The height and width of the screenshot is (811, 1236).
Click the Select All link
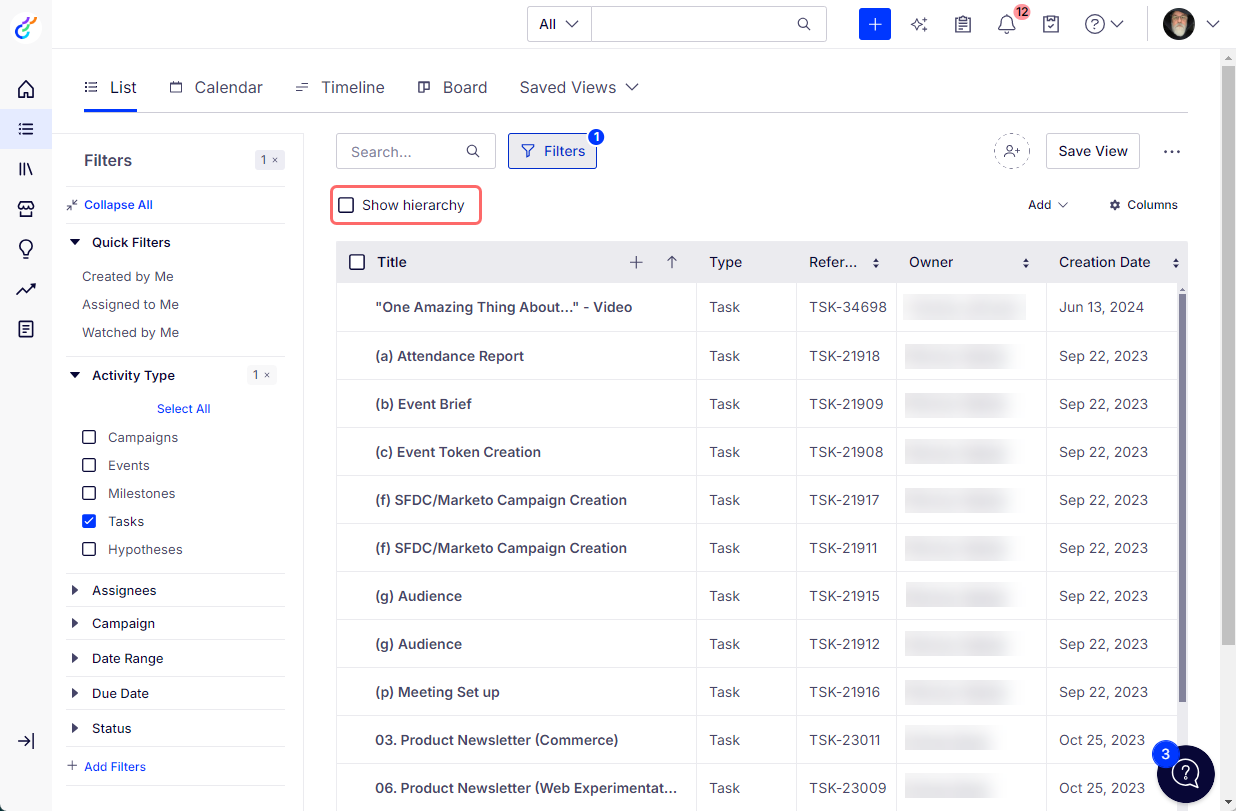tap(183, 409)
